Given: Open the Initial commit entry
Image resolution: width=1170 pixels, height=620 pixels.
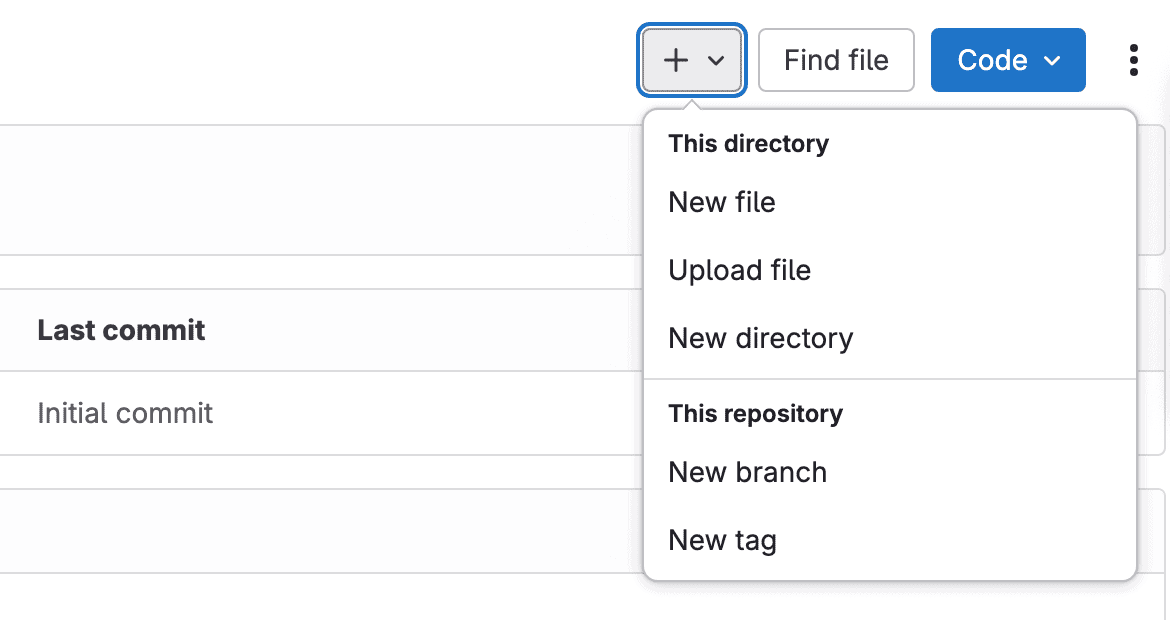Looking at the screenshot, I should click(125, 413).
